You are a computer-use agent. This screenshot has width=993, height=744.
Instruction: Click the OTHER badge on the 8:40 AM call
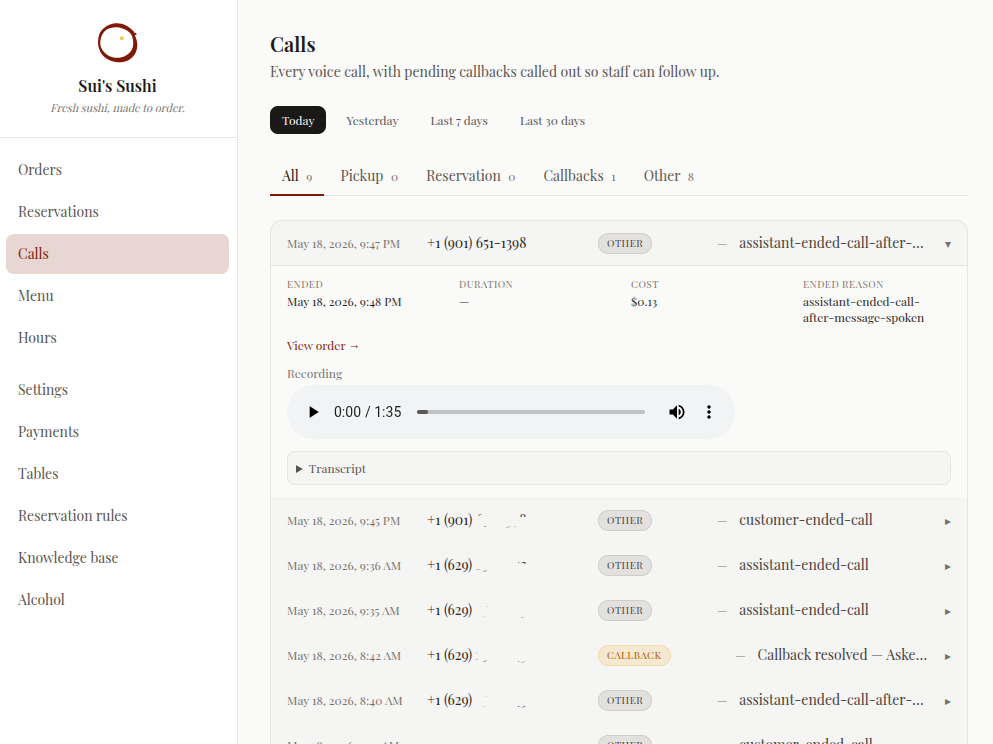click(x=624, y=700)
